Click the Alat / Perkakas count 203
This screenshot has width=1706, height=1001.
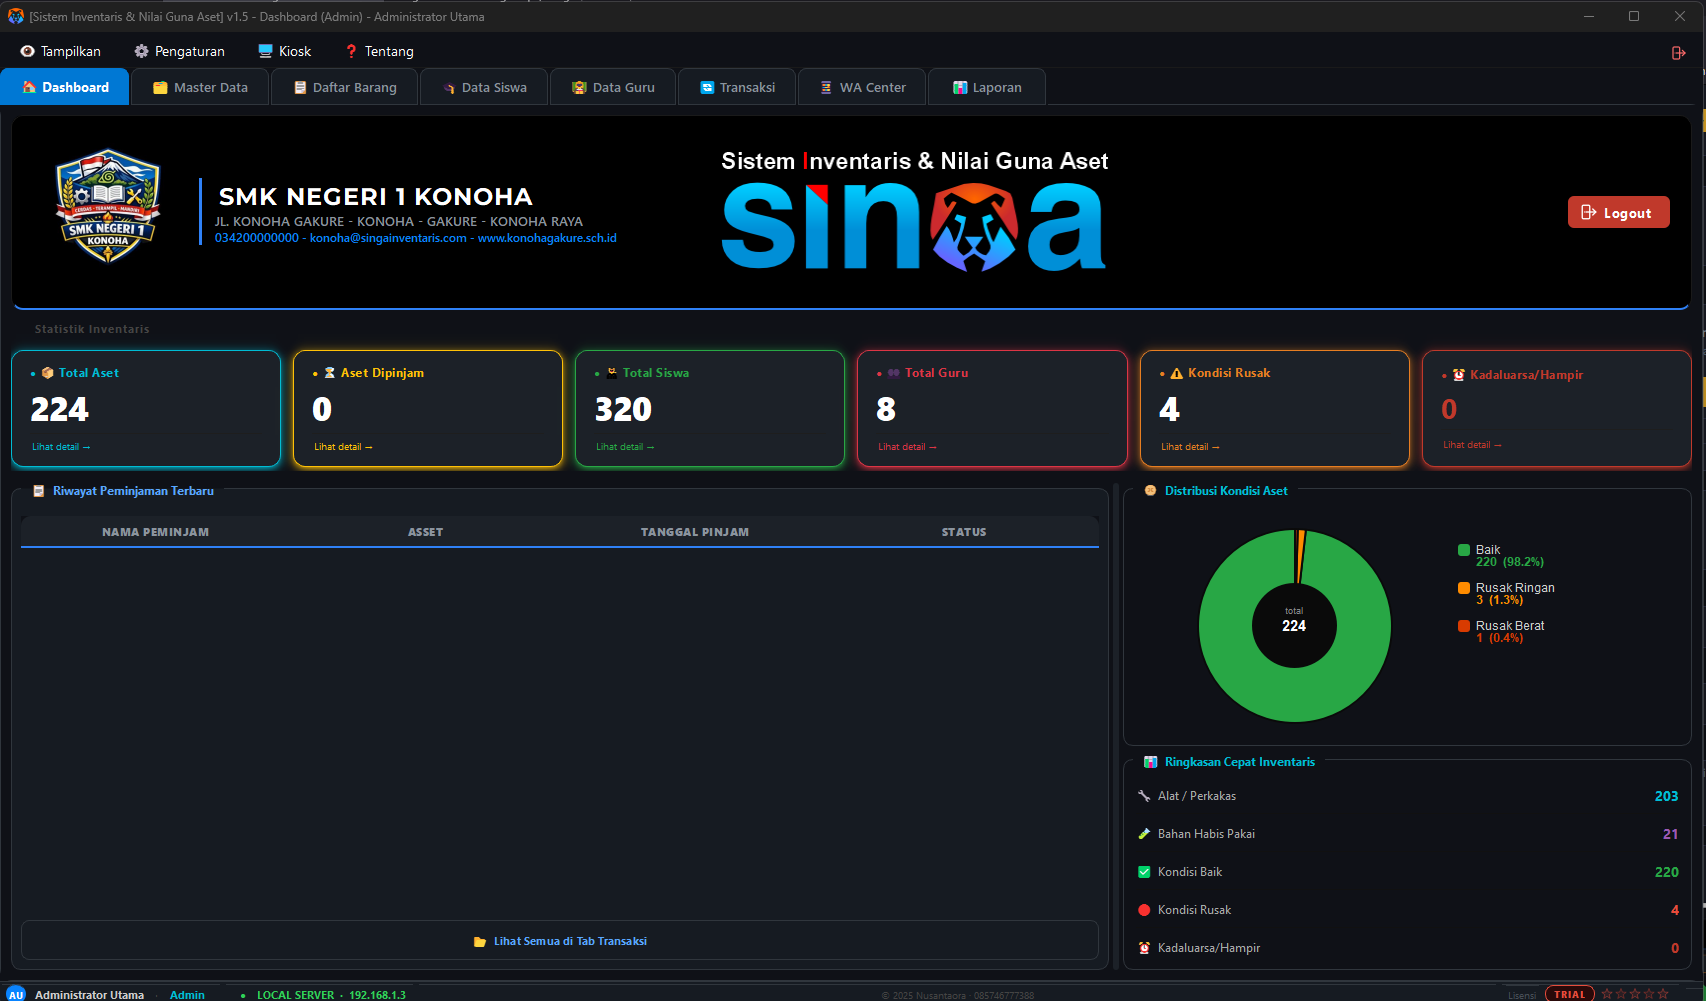tap(1666, 796)
